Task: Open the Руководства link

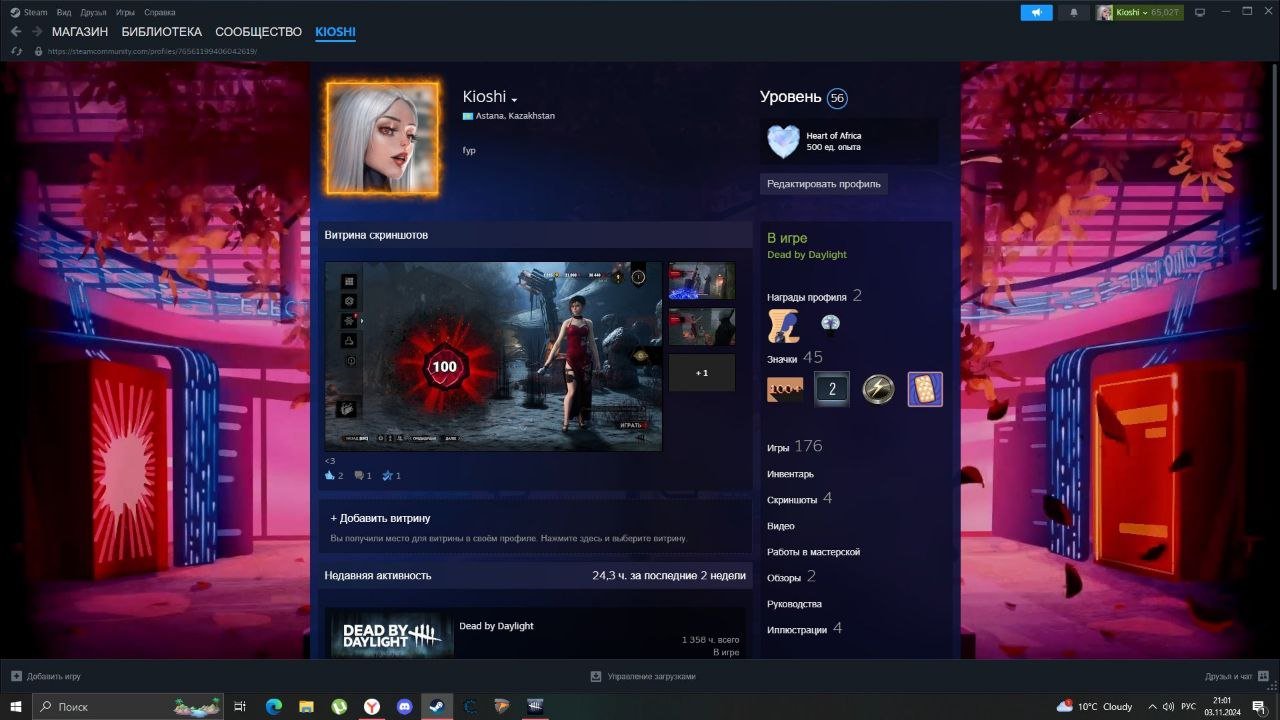Action: click(794, 604)
